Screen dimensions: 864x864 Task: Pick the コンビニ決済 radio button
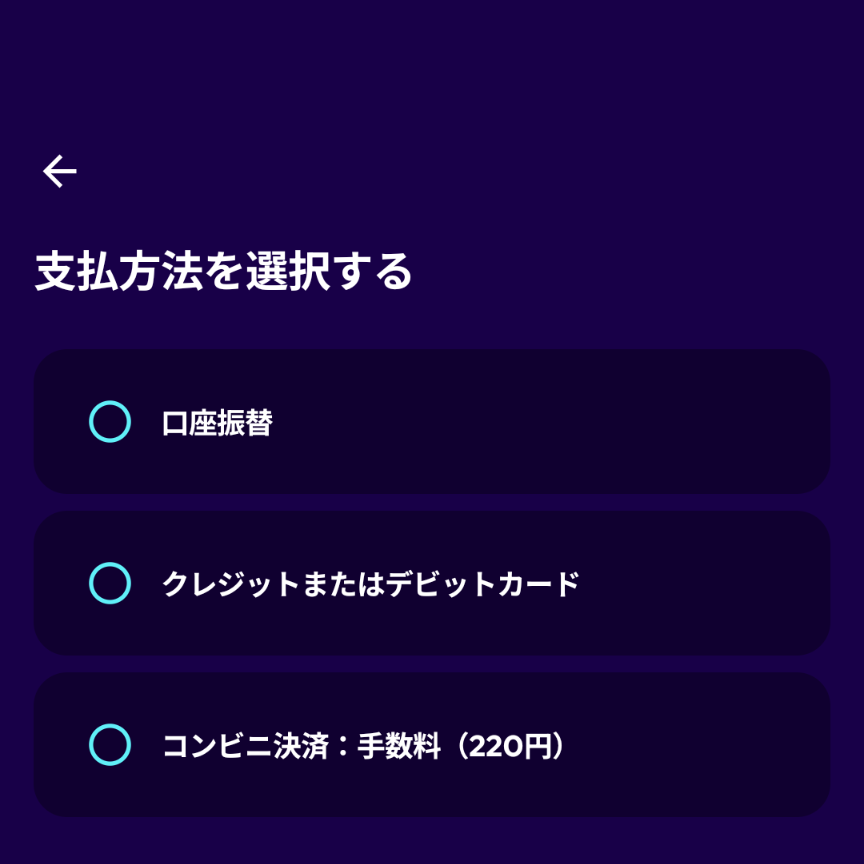(110, 745)
